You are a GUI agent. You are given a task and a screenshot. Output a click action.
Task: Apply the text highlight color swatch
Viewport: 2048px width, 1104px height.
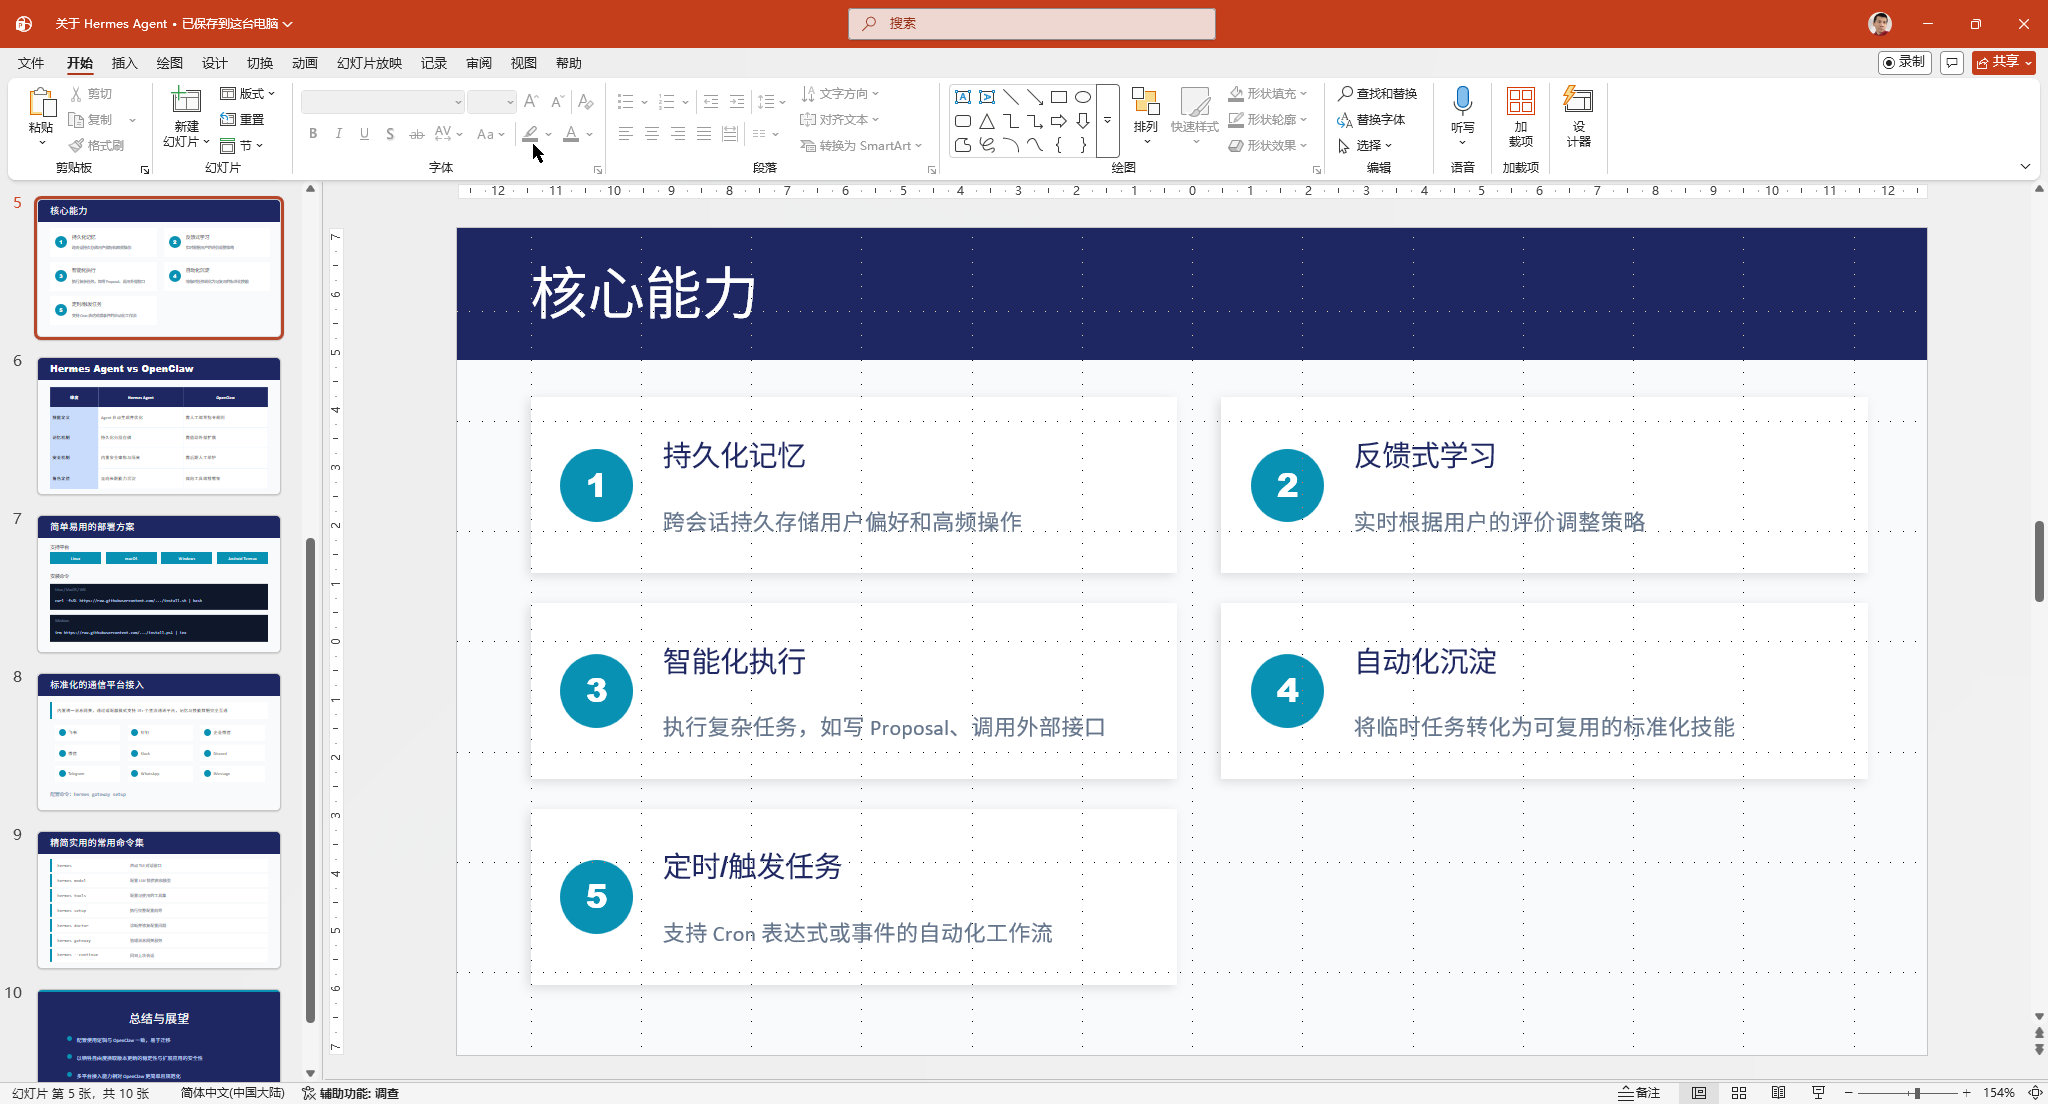click(531, 134)
